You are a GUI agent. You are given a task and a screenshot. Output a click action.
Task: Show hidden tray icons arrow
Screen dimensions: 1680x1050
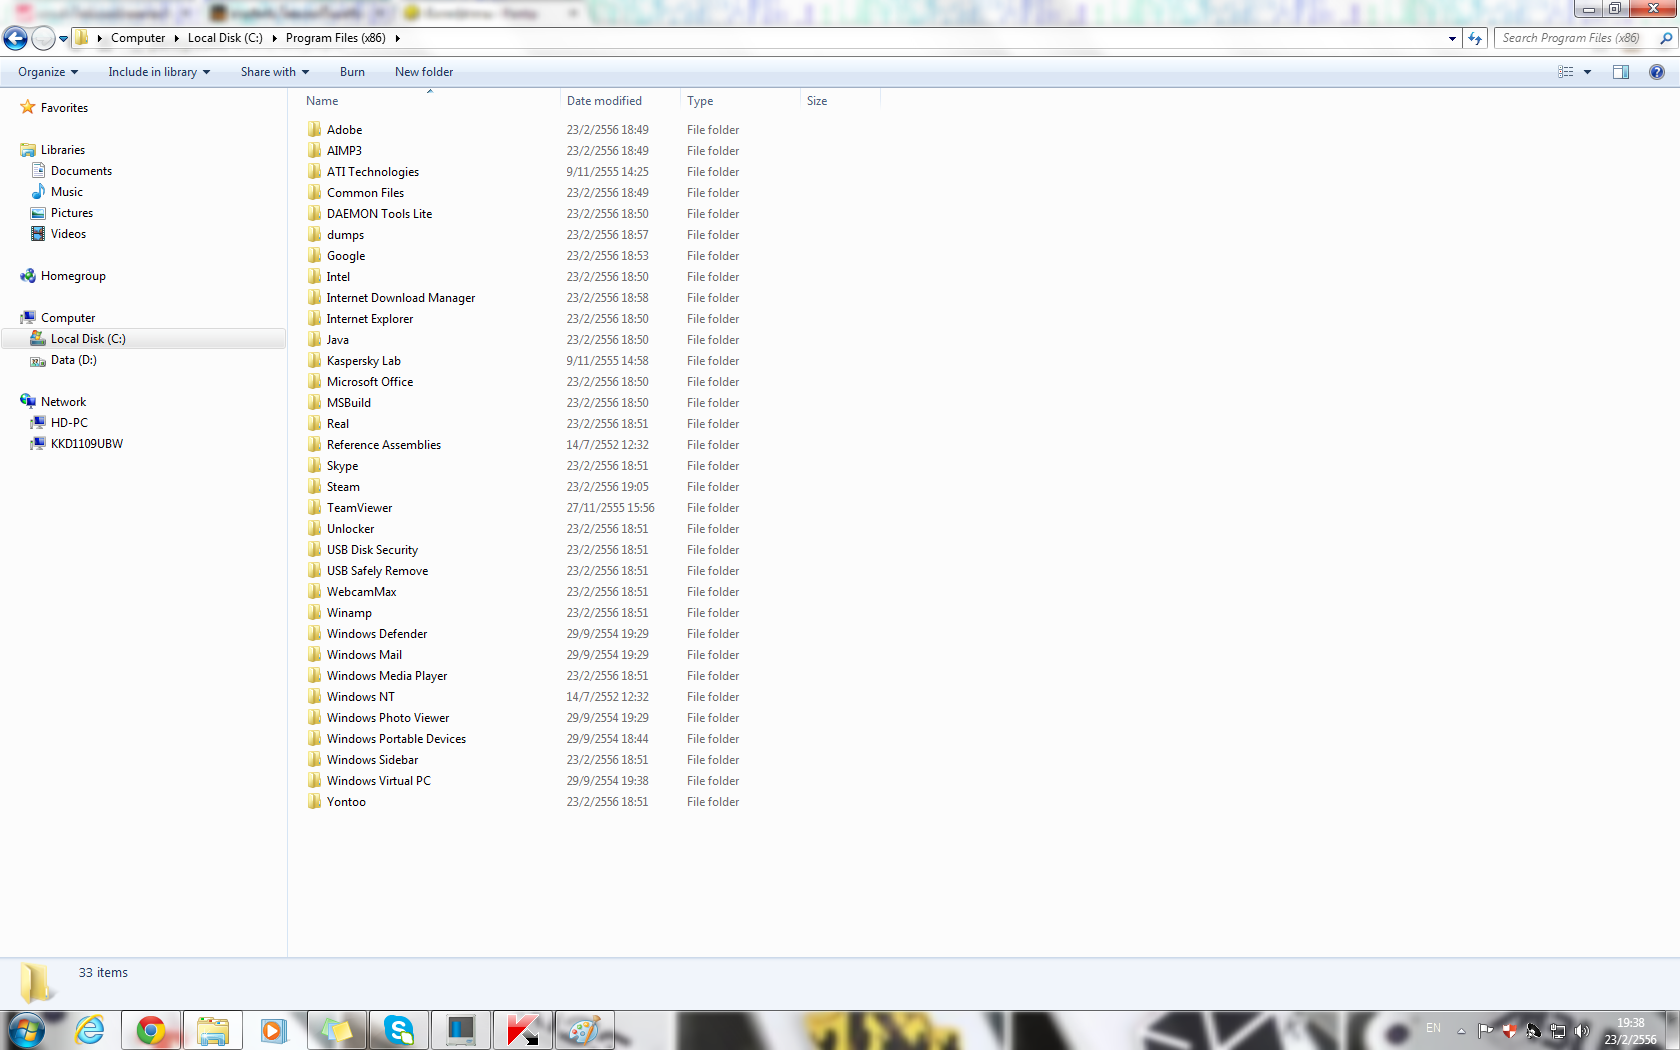click(x=1461, y=1030)
